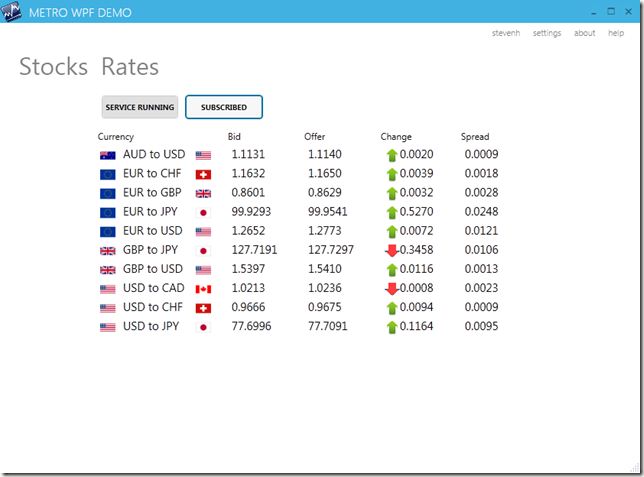This screenshot has width=644, height=477.
Task: Click US flag in AUD to USD row
Action: (x=203, y=155)
